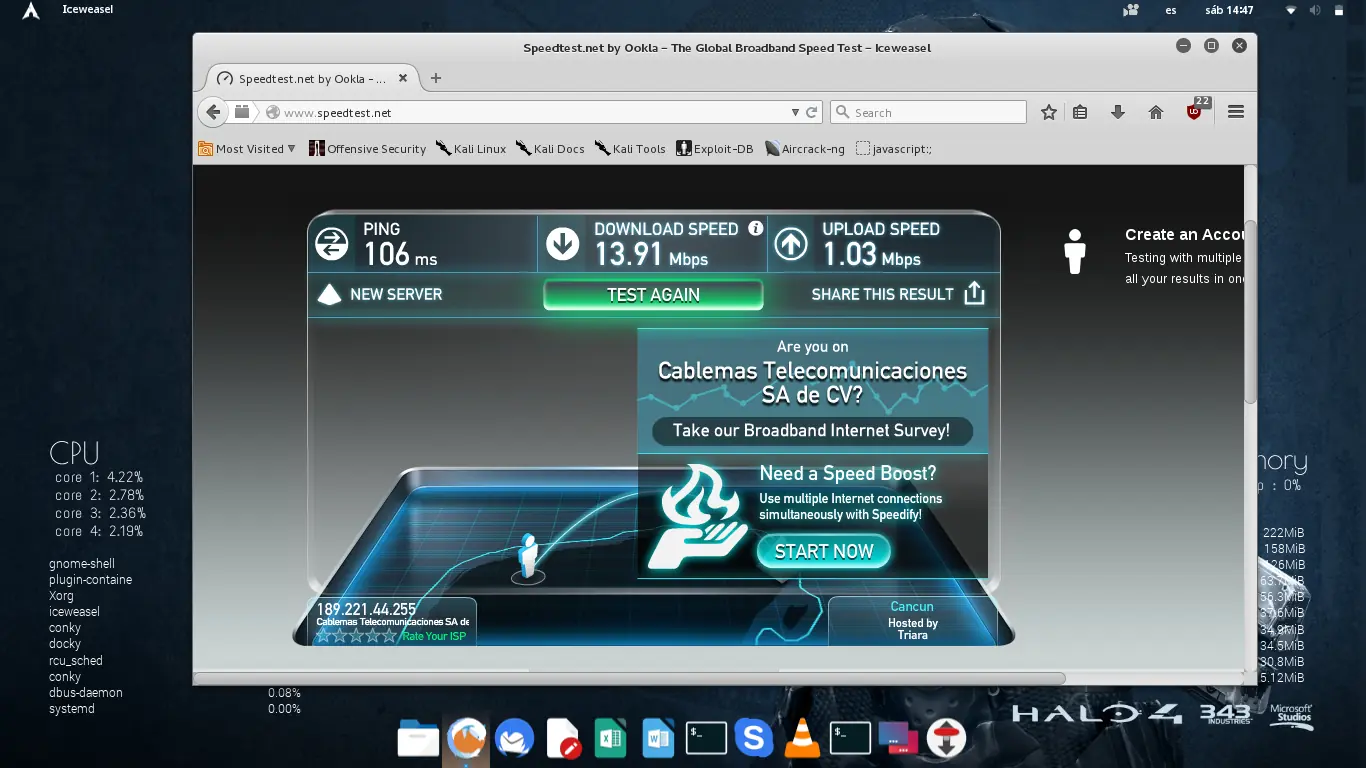Open the javascript:; bookmark

(x=893, y=149)
